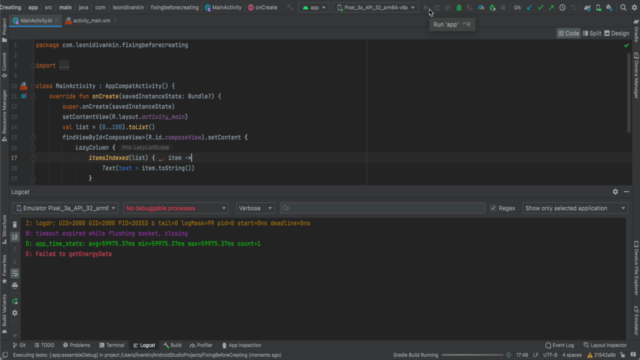
Task: Open the 'app' run configuration dropdown
Action: (314, 8)
